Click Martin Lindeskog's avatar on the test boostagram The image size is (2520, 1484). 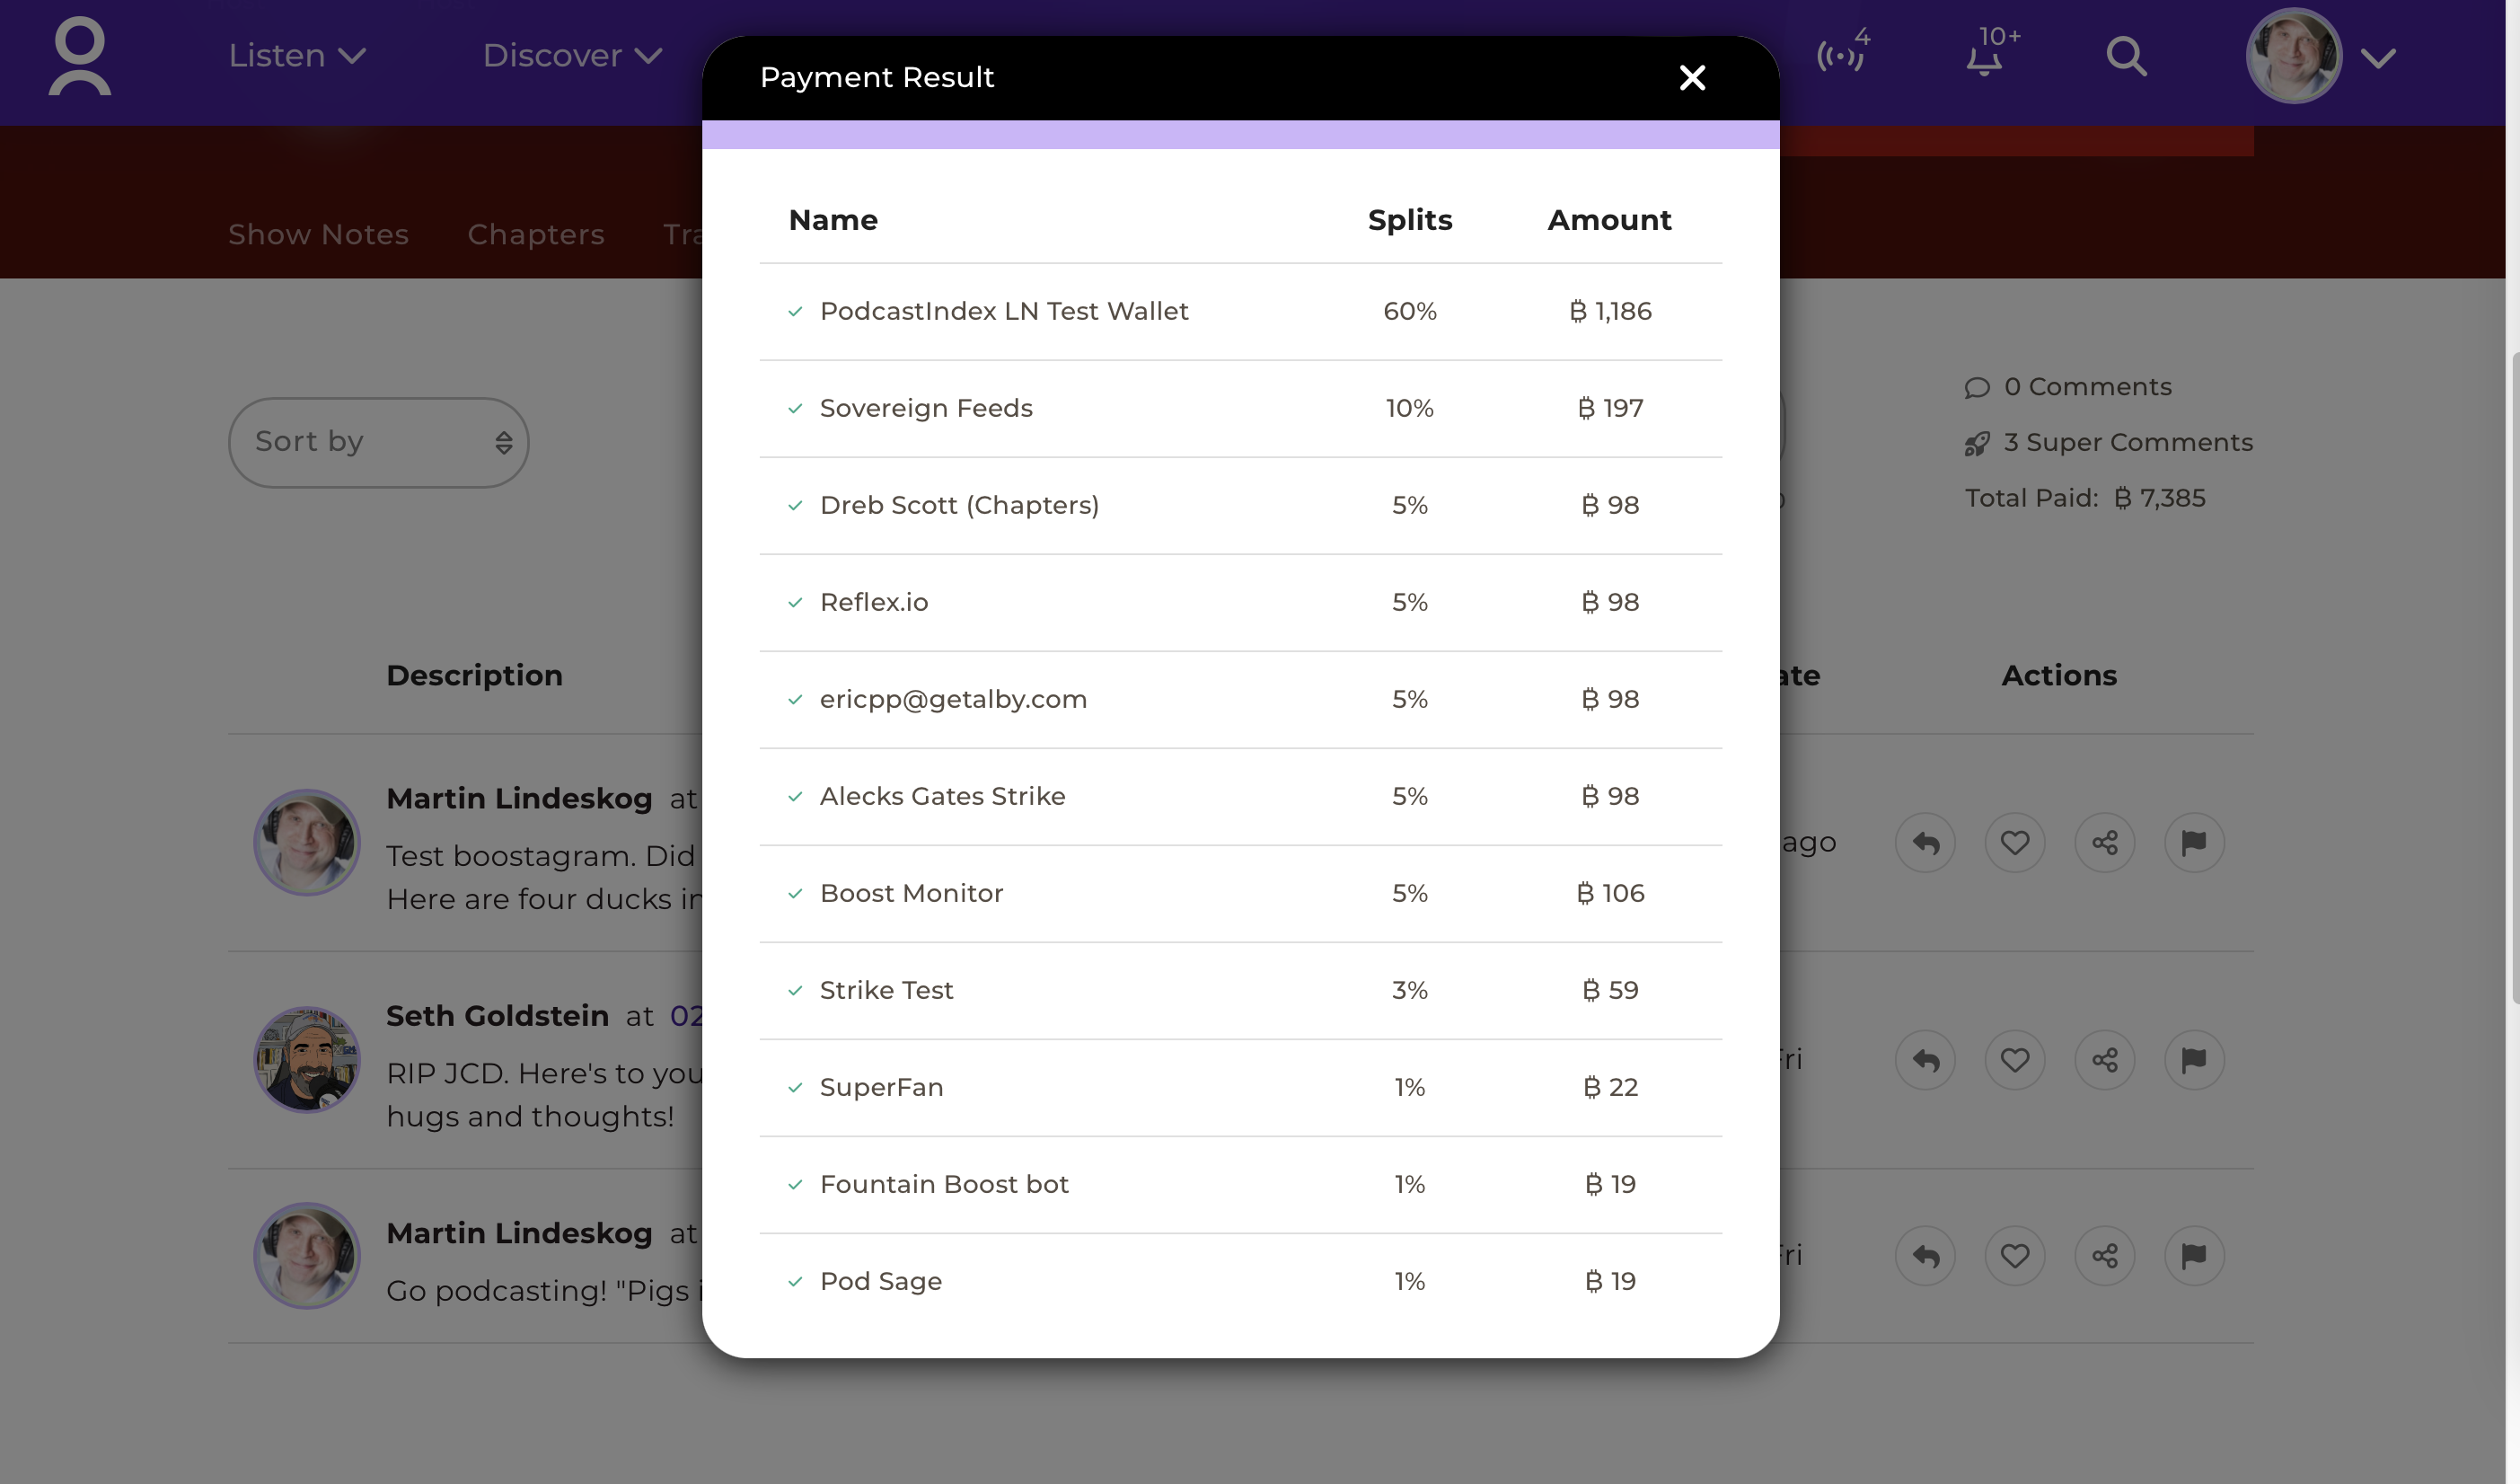(307, 843)
